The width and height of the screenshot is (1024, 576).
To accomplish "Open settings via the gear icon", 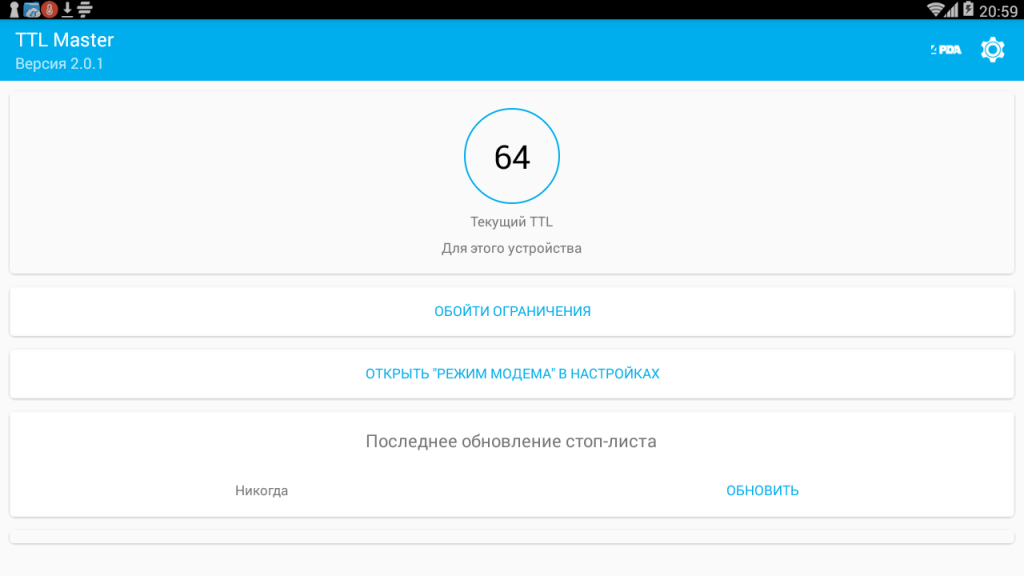I will pos(993,50).
